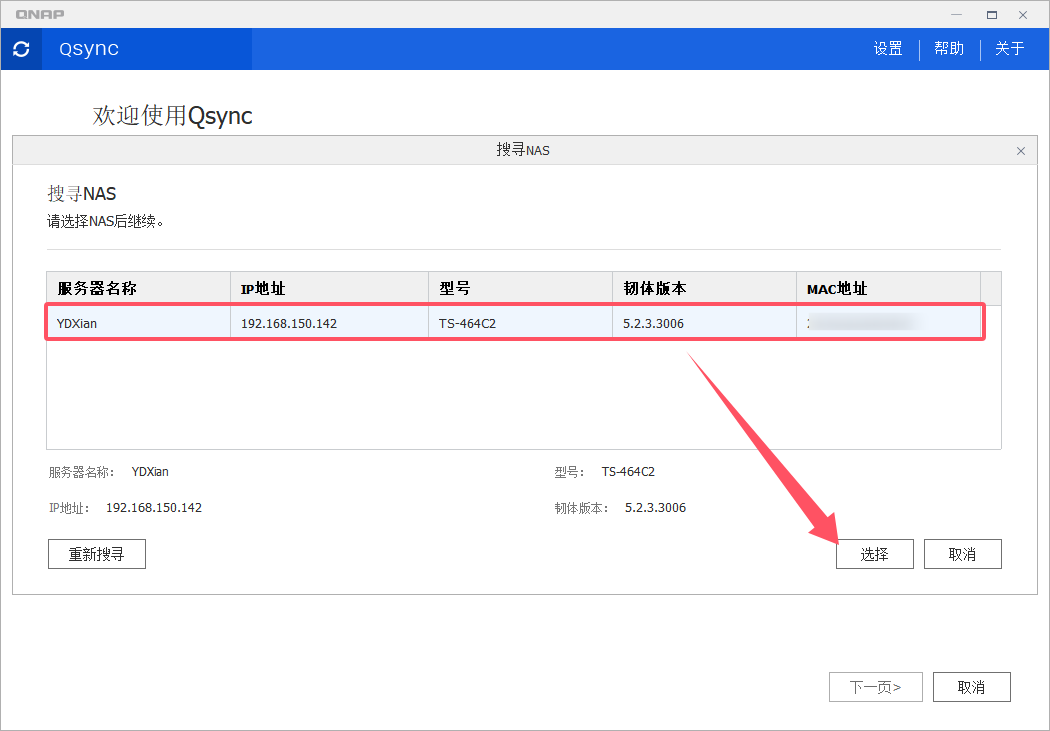This screenshot has height=731, width=1050.
Task: Close the 搜寻NAS dialog with its X
Action: 1021,151
